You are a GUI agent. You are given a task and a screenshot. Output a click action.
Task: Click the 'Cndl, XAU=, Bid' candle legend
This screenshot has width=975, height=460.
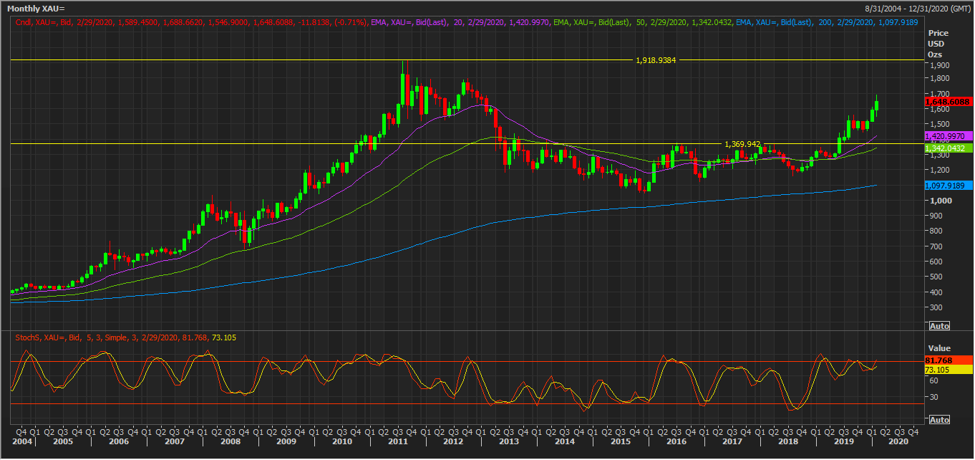pos(191,22)
